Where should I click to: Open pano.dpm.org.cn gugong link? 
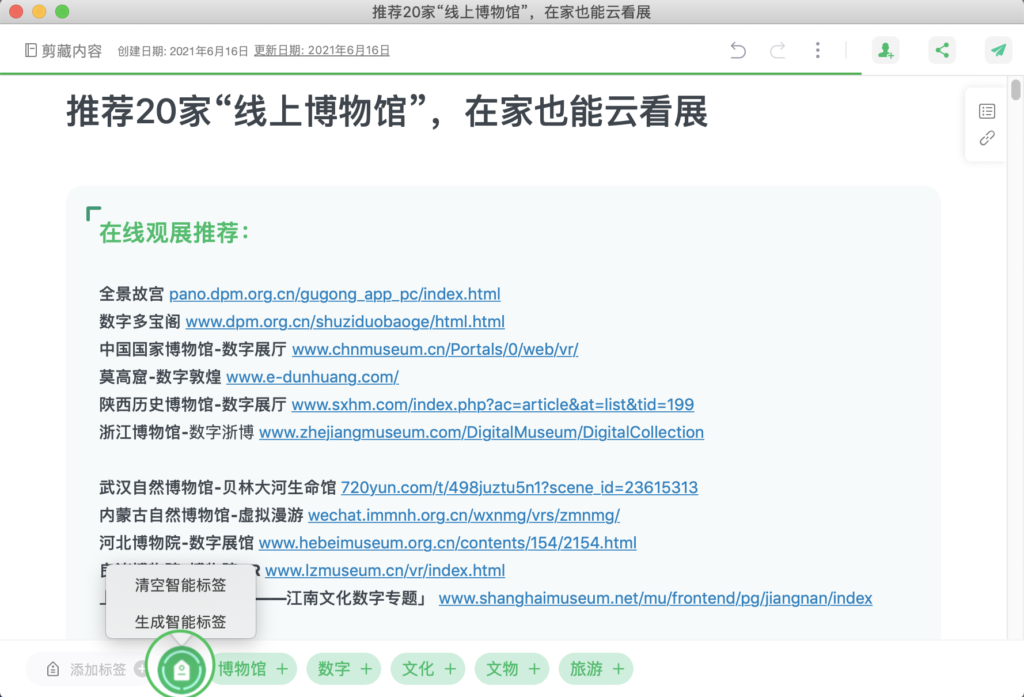pyautogui.click(x=334, y=294)
